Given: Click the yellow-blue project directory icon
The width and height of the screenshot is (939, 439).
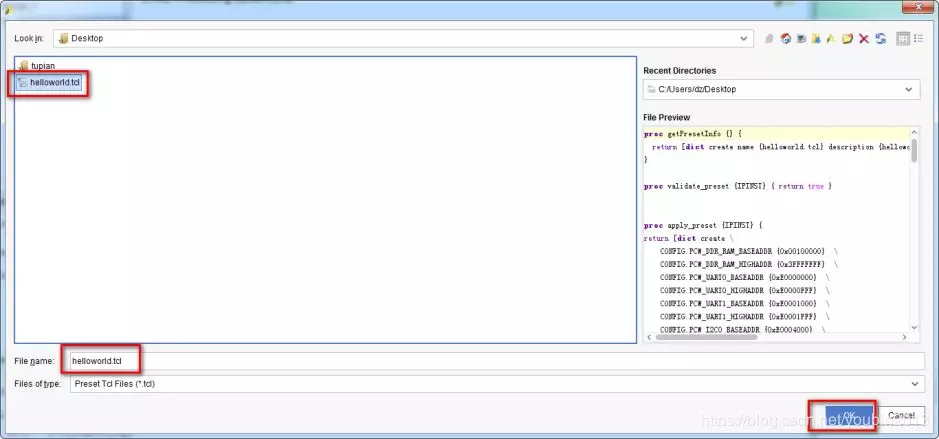Looking at the screenshot, I should tap(816, 38).
